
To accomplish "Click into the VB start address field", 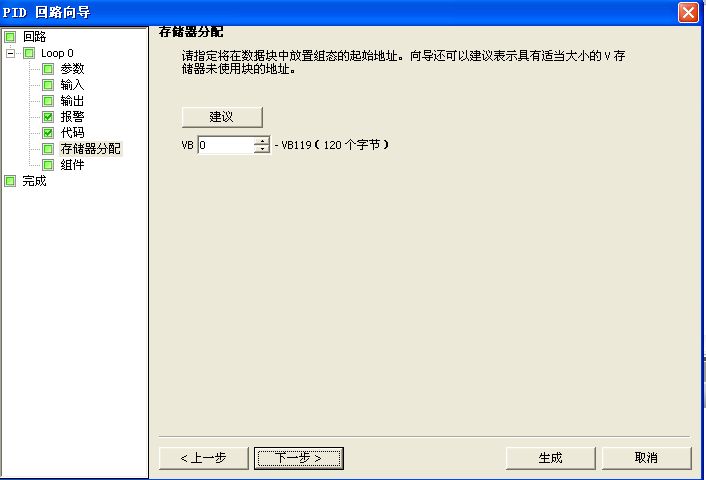I will [x=226, y=145].
